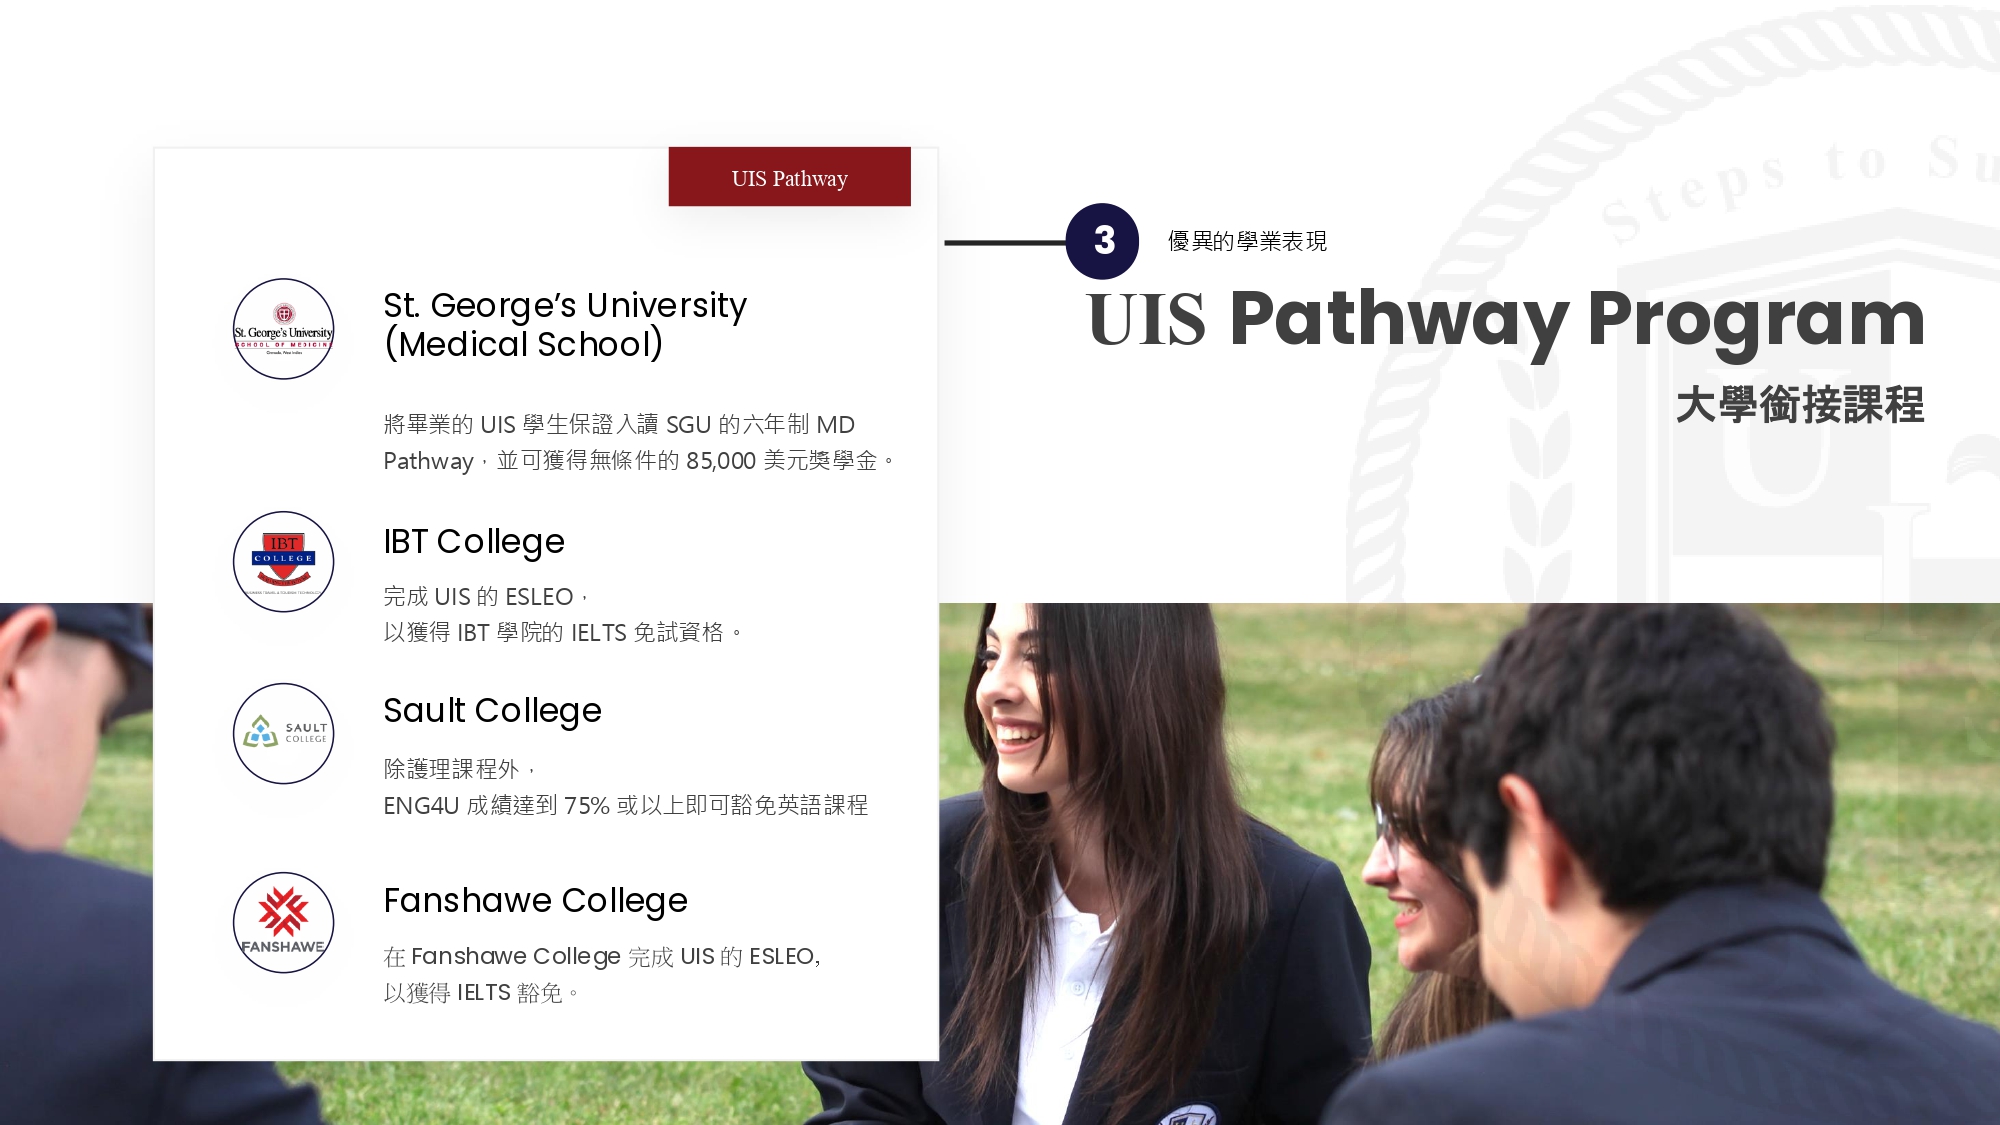Click the UIS Pathway Program title
This screenshot has width=2000, height=1125.
point(1506,318)
